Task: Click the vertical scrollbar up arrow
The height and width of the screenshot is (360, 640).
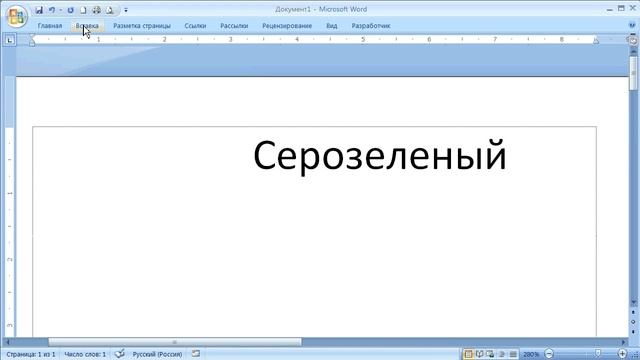Action: [x=633, y=51]
